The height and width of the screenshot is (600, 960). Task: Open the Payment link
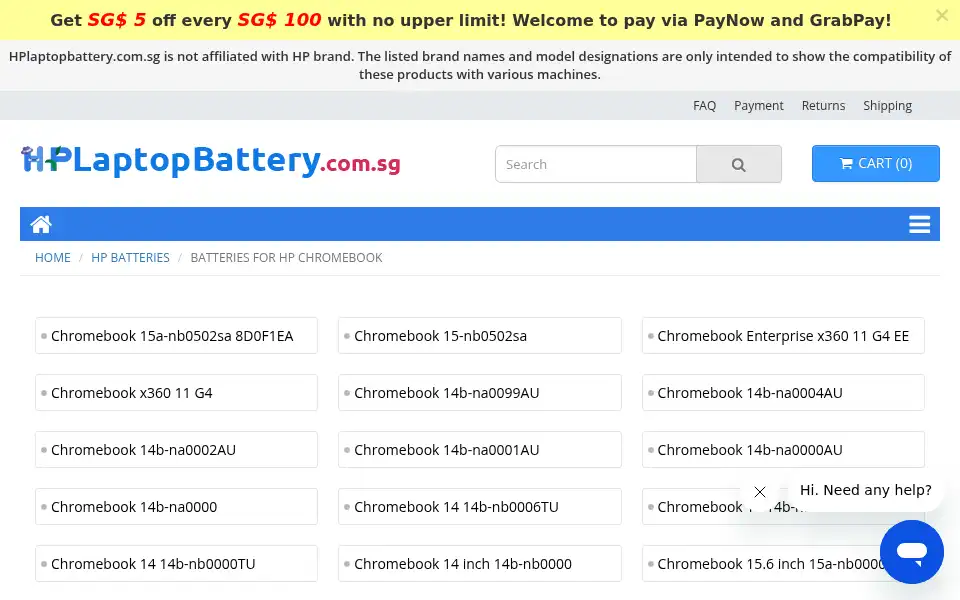[x=759, y=105]
